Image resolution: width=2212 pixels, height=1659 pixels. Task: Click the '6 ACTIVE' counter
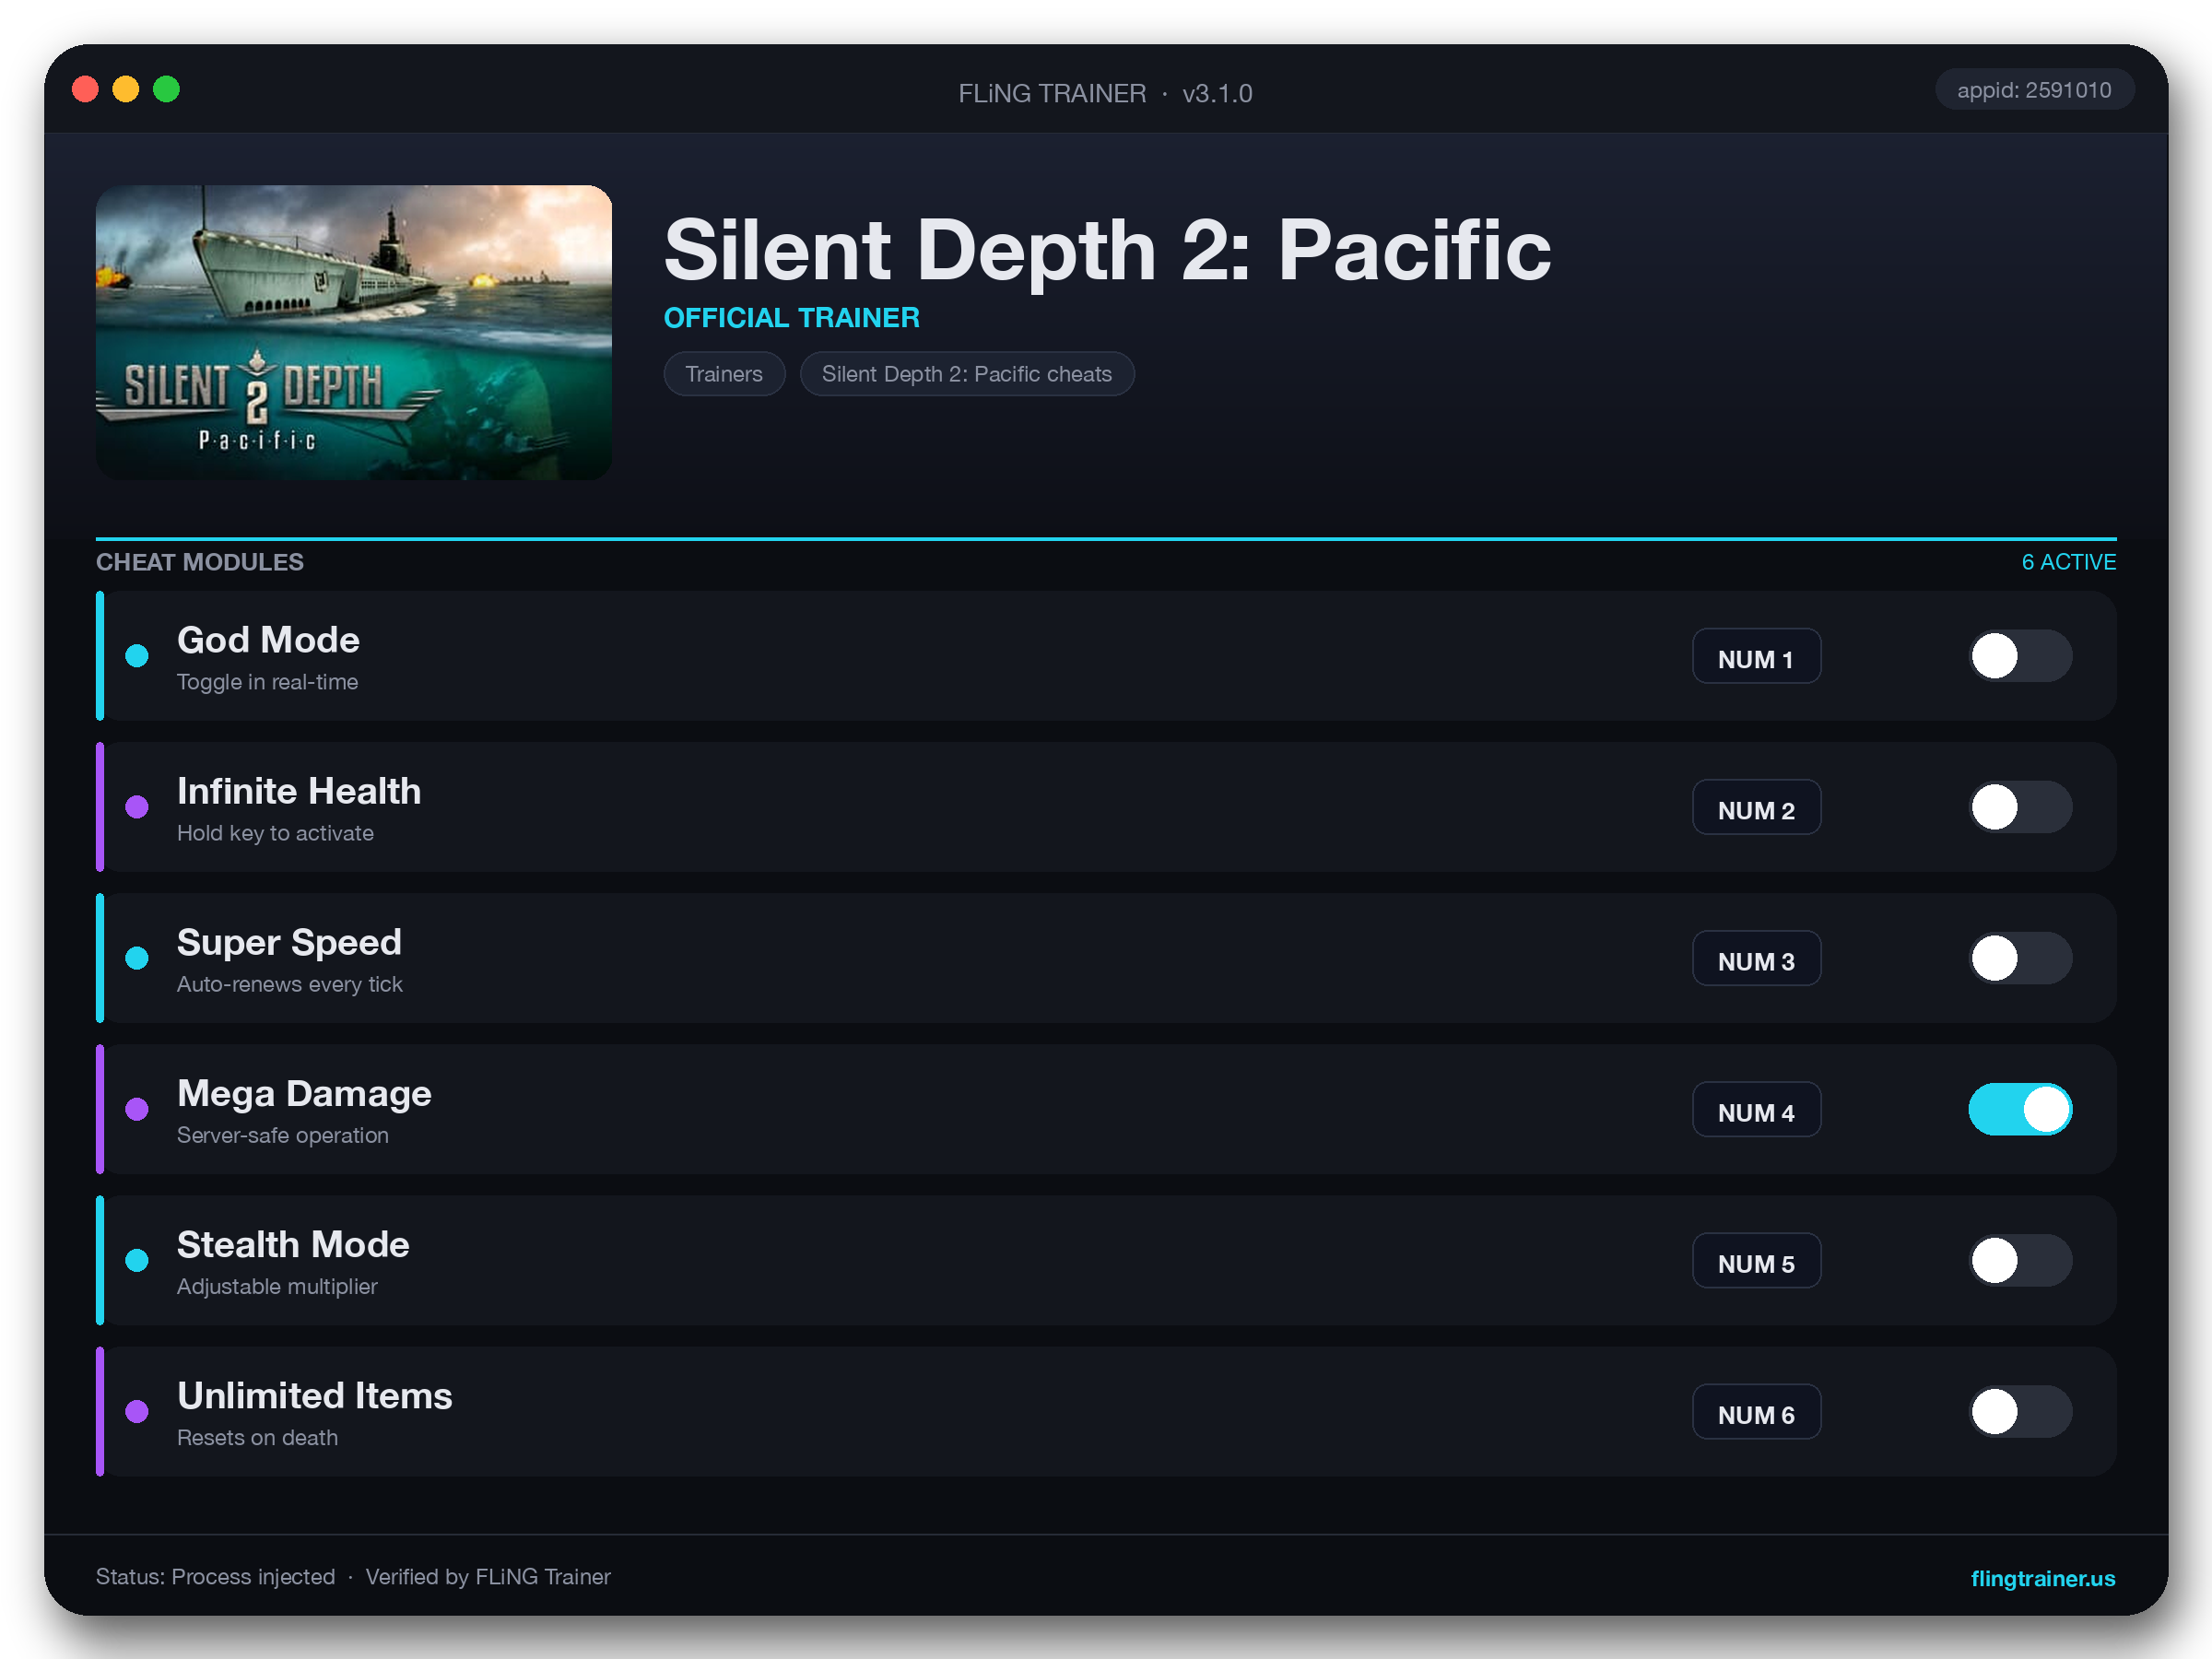[x=2068, y=562]
